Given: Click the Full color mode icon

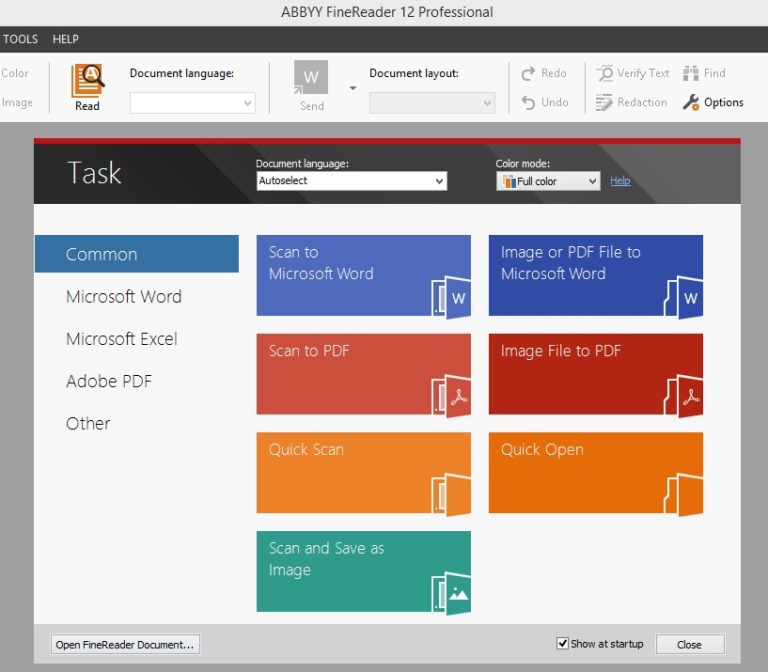Looking at the screenshot, I should tap(509, 182).
